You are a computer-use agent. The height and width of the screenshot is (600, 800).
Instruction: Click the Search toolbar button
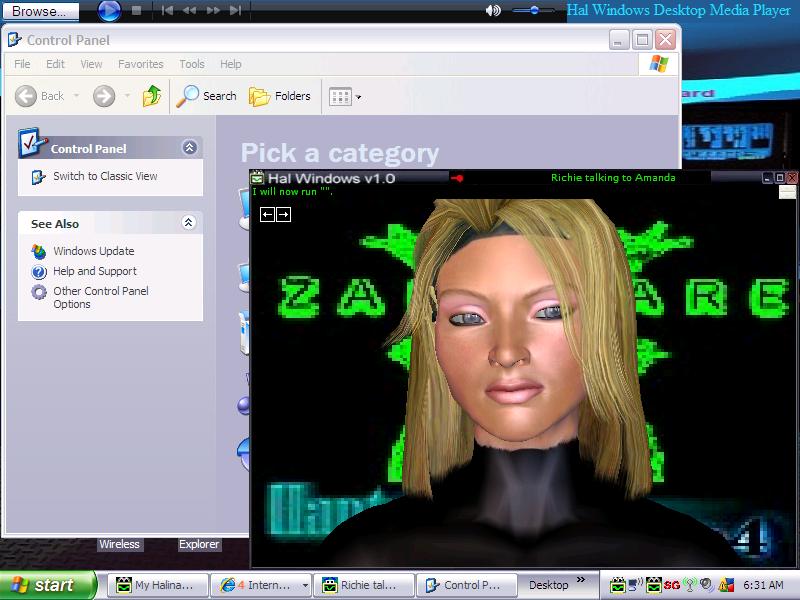207,96
